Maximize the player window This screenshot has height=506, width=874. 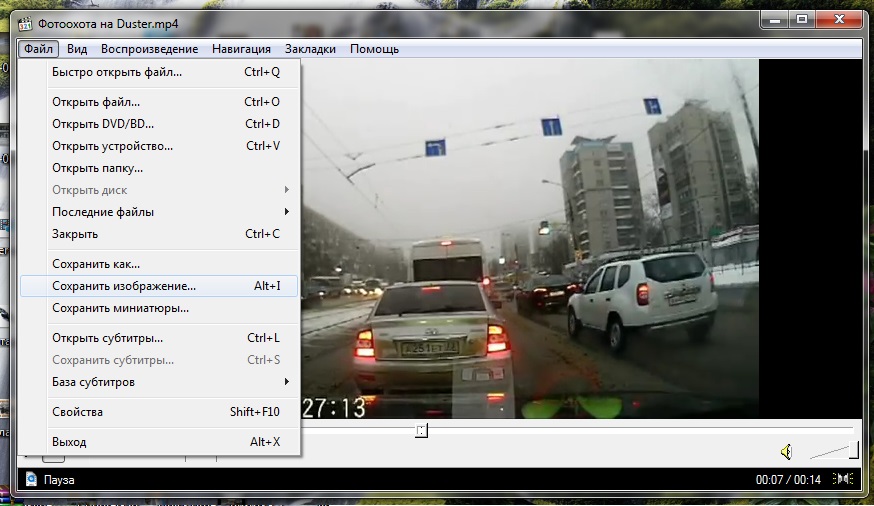pyautogui.click(x=802, y=19)
